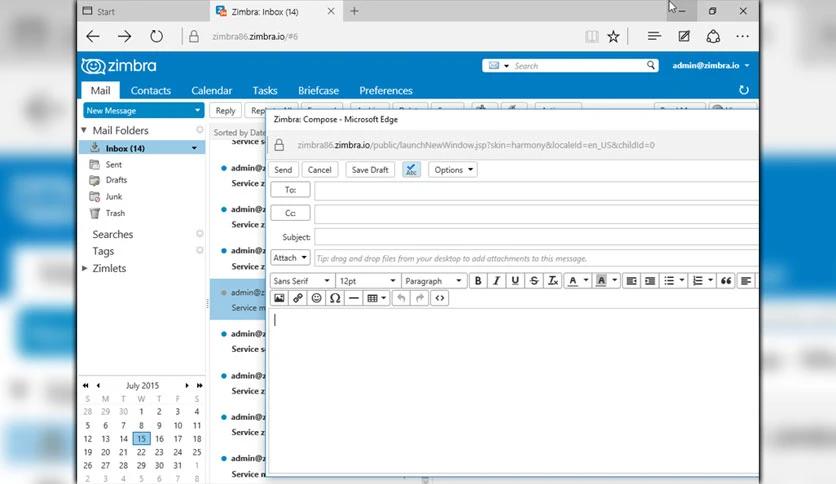Insert a special character with the Omega icon

point(335,298)
